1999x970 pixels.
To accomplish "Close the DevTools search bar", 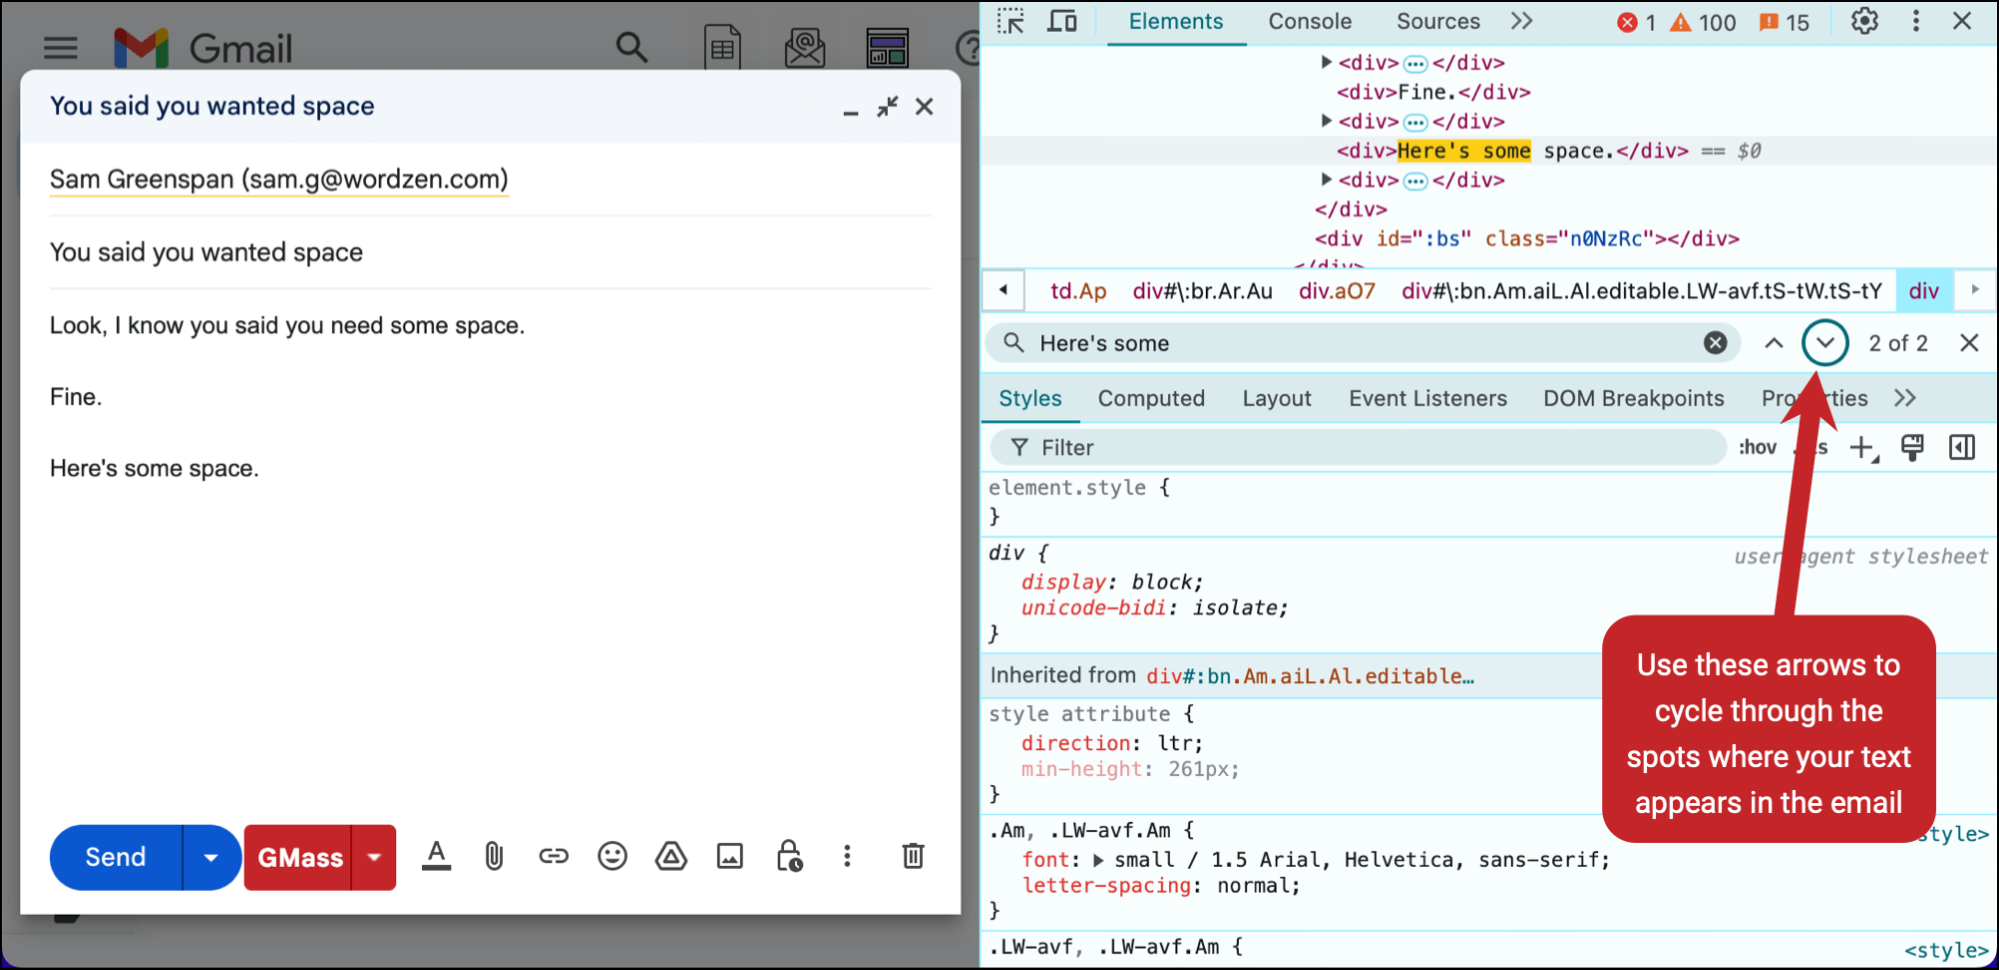I will [x=1969, y=343].
